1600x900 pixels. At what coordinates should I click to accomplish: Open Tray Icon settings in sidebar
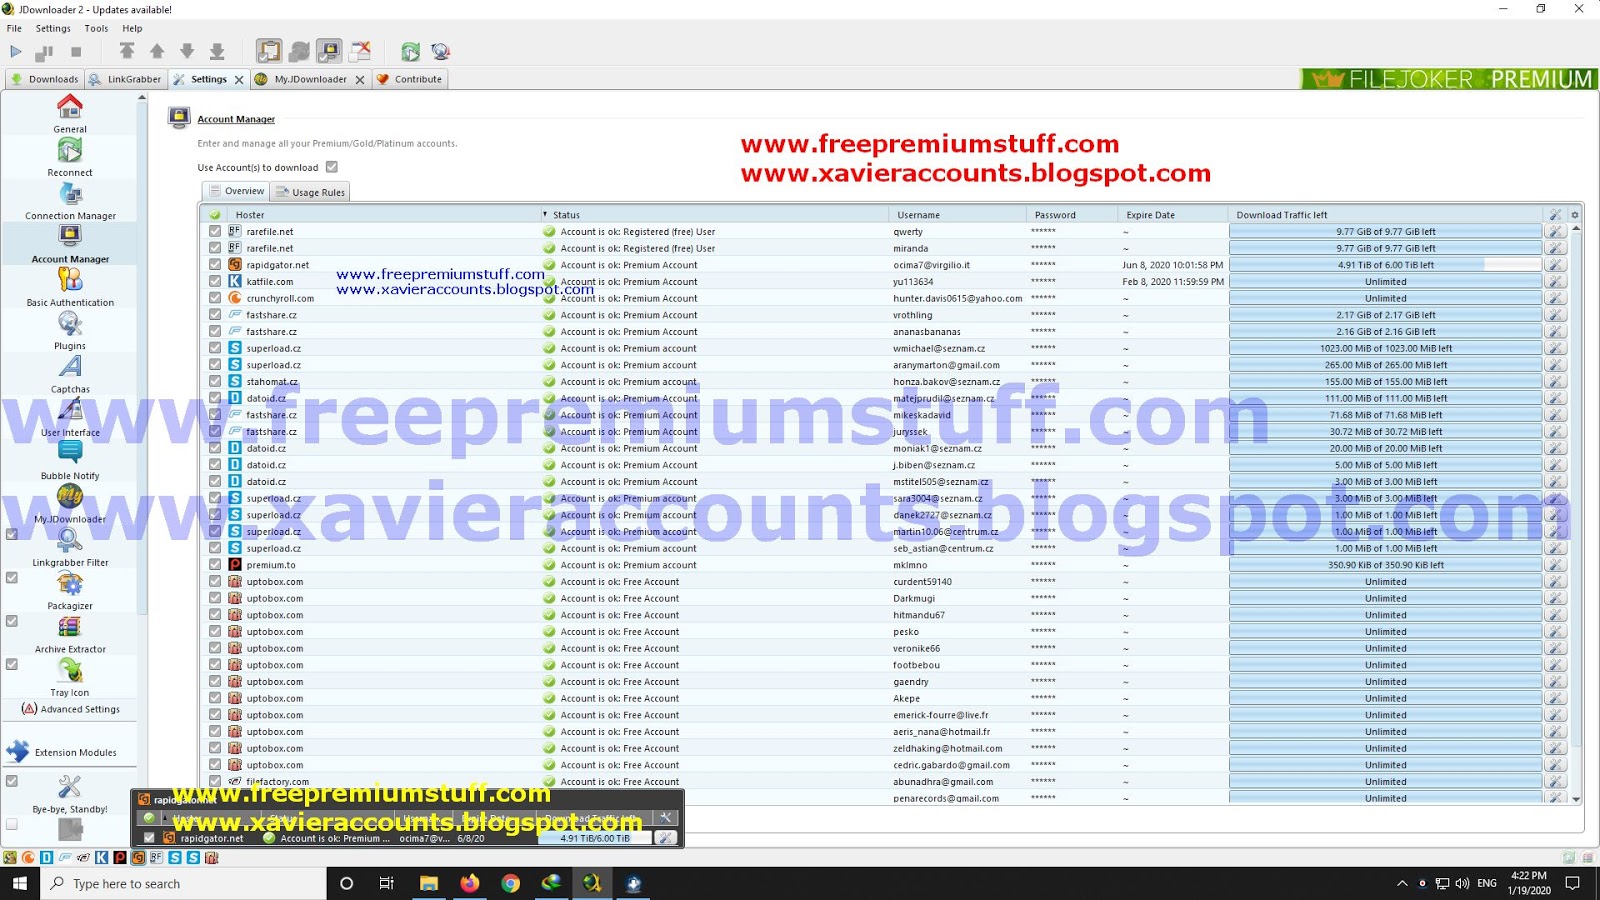click(70, 677)
